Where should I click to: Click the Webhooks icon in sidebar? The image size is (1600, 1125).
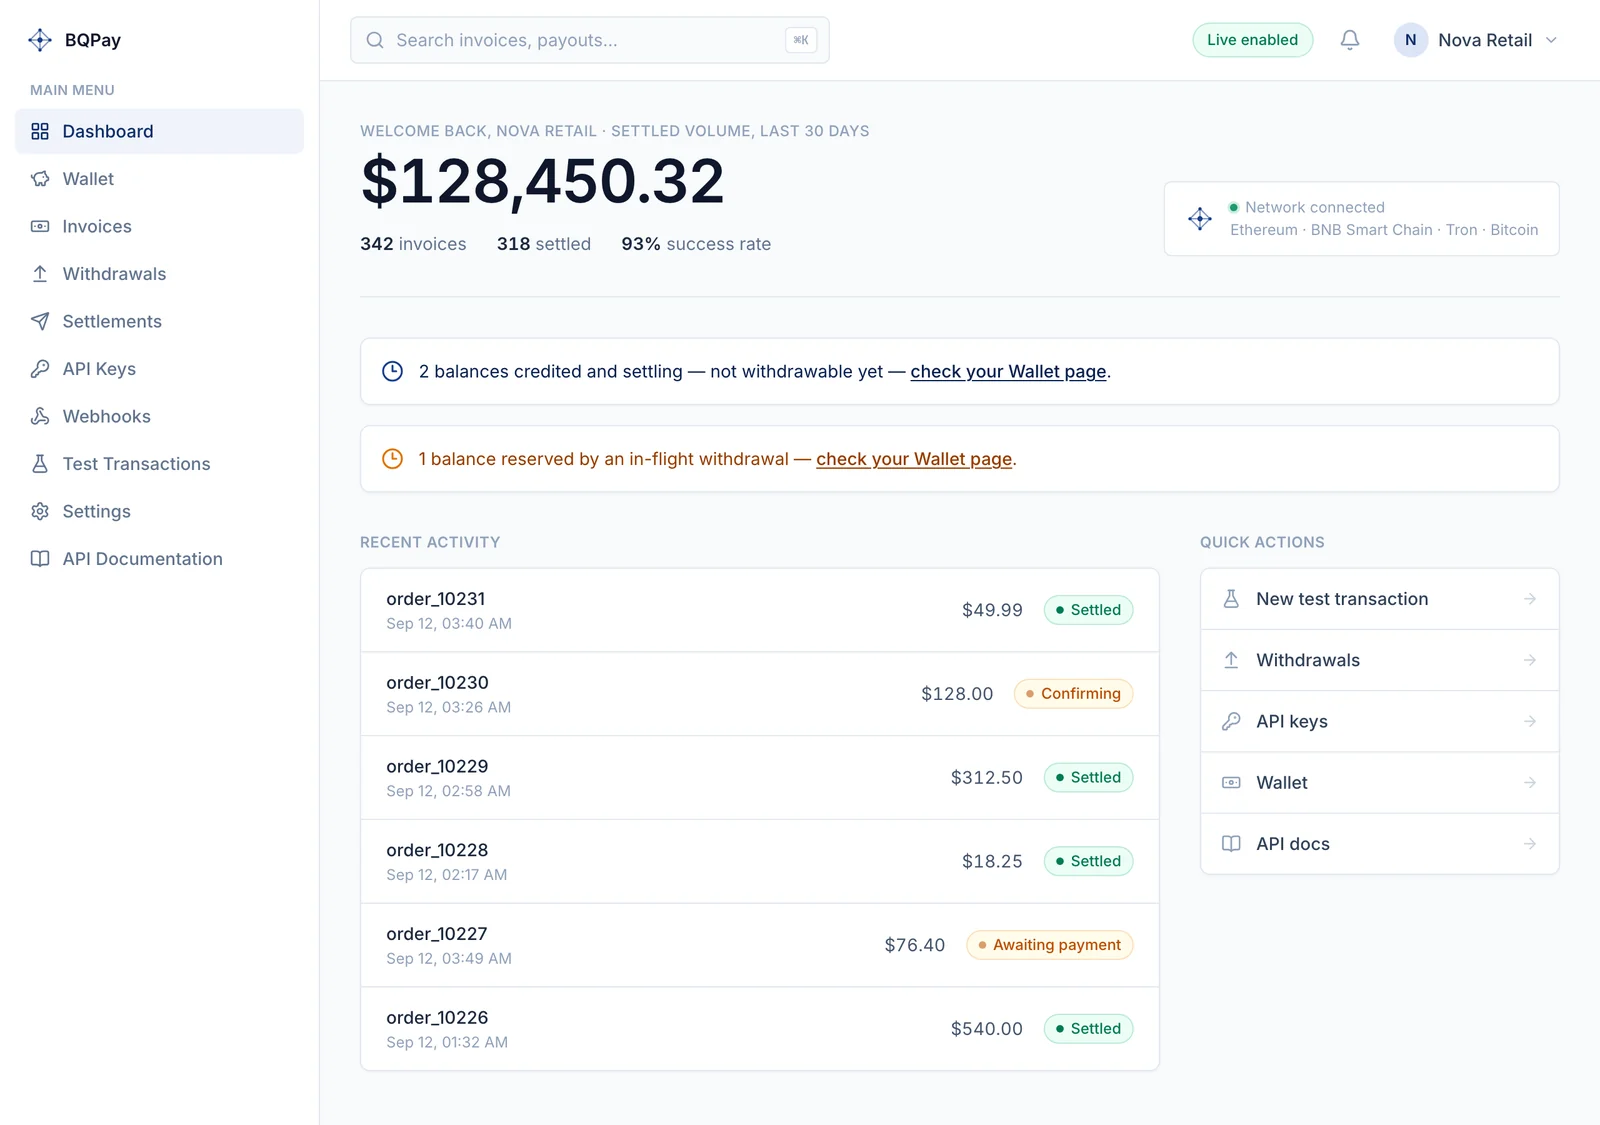tap(40, 417)
